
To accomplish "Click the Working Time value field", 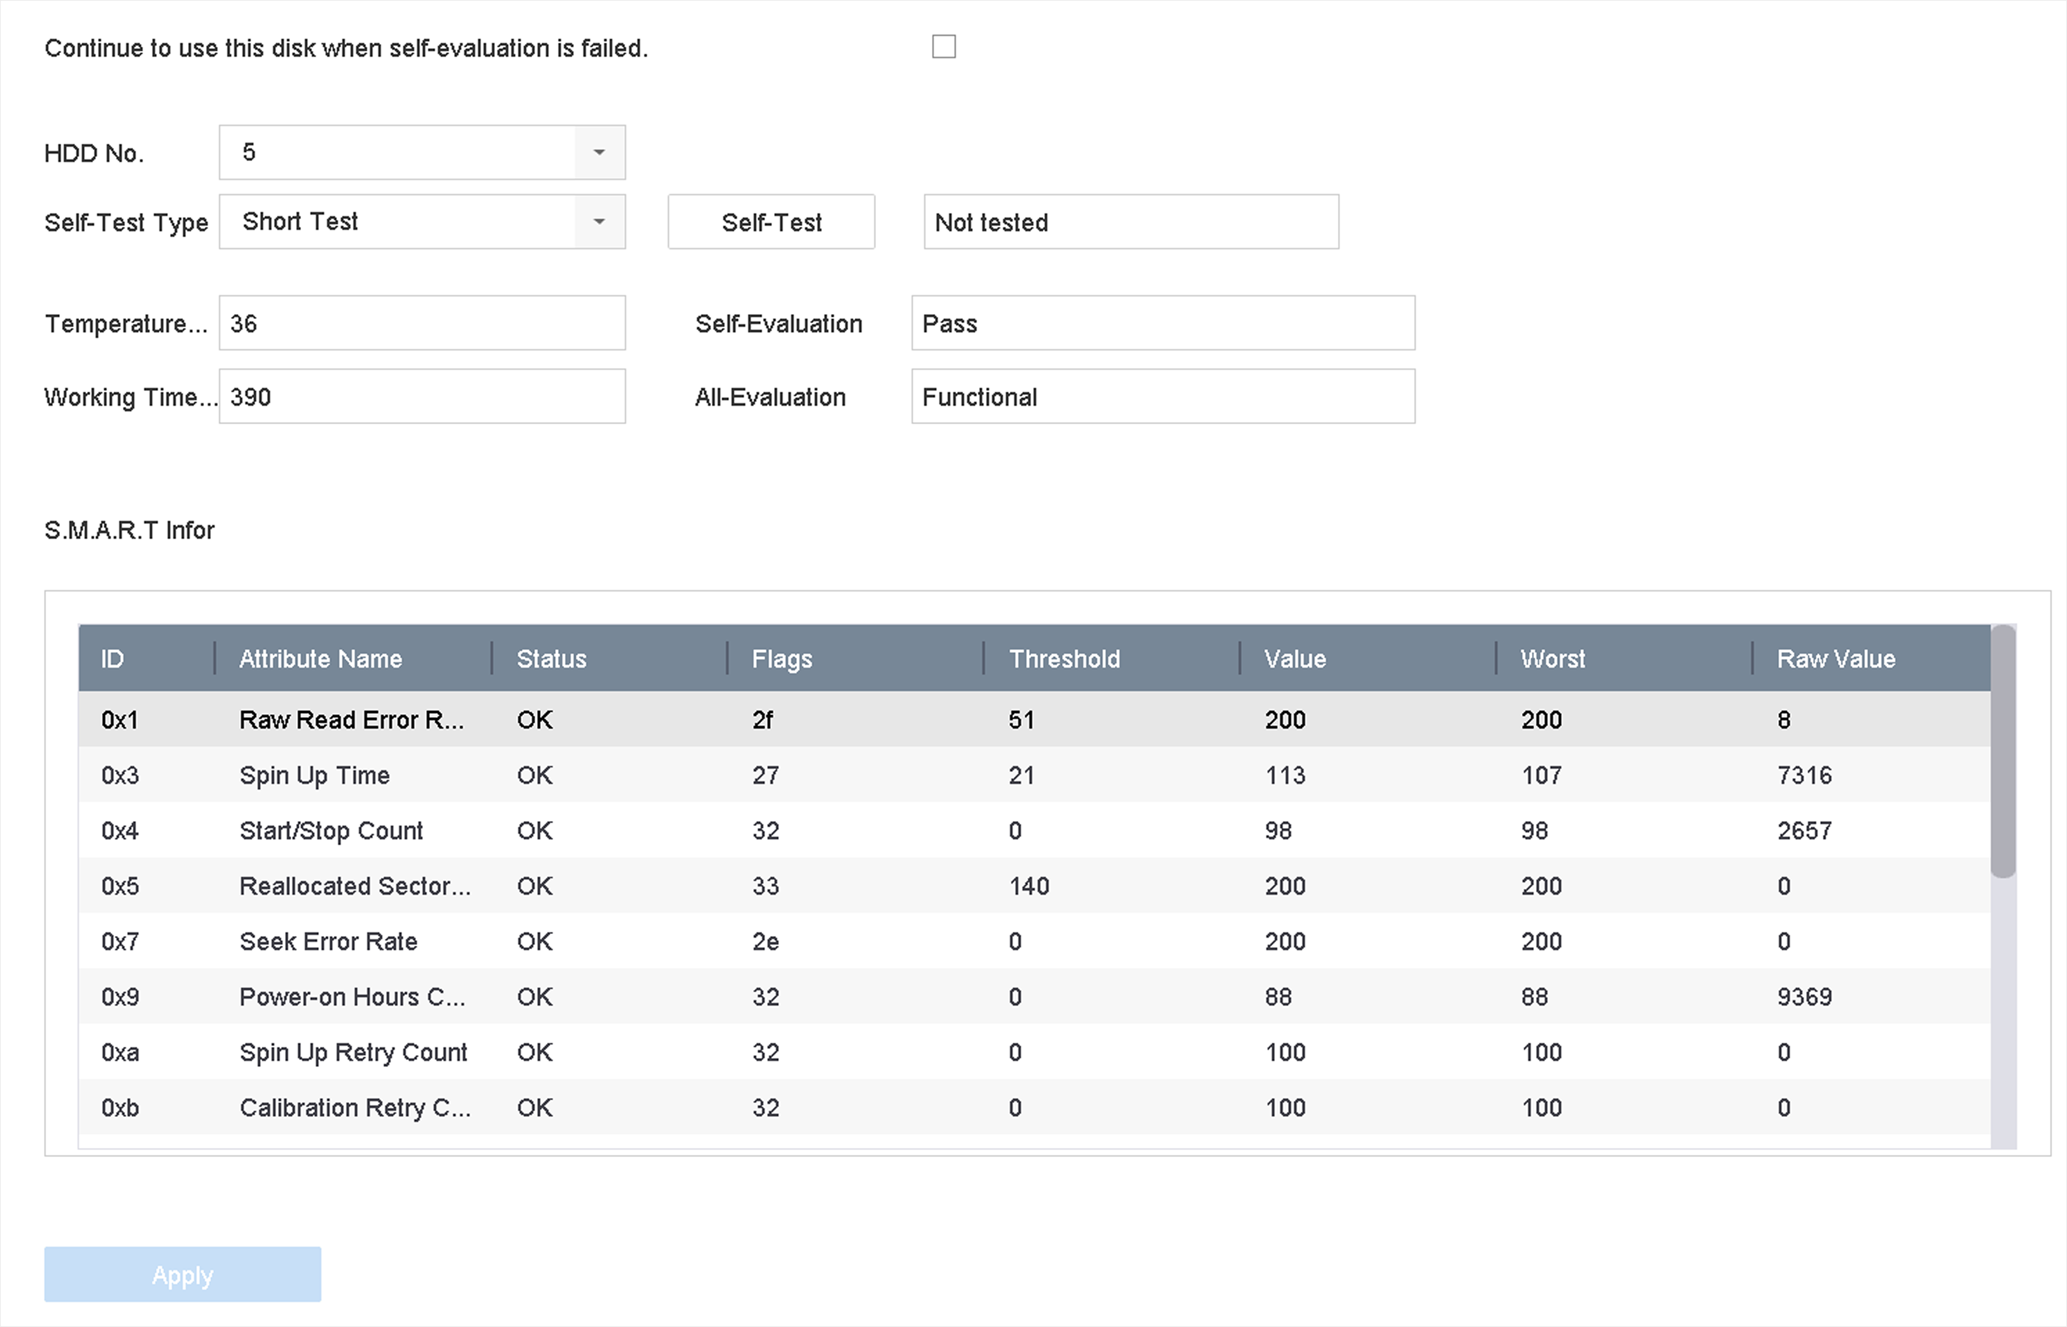I will coord(421,397).
